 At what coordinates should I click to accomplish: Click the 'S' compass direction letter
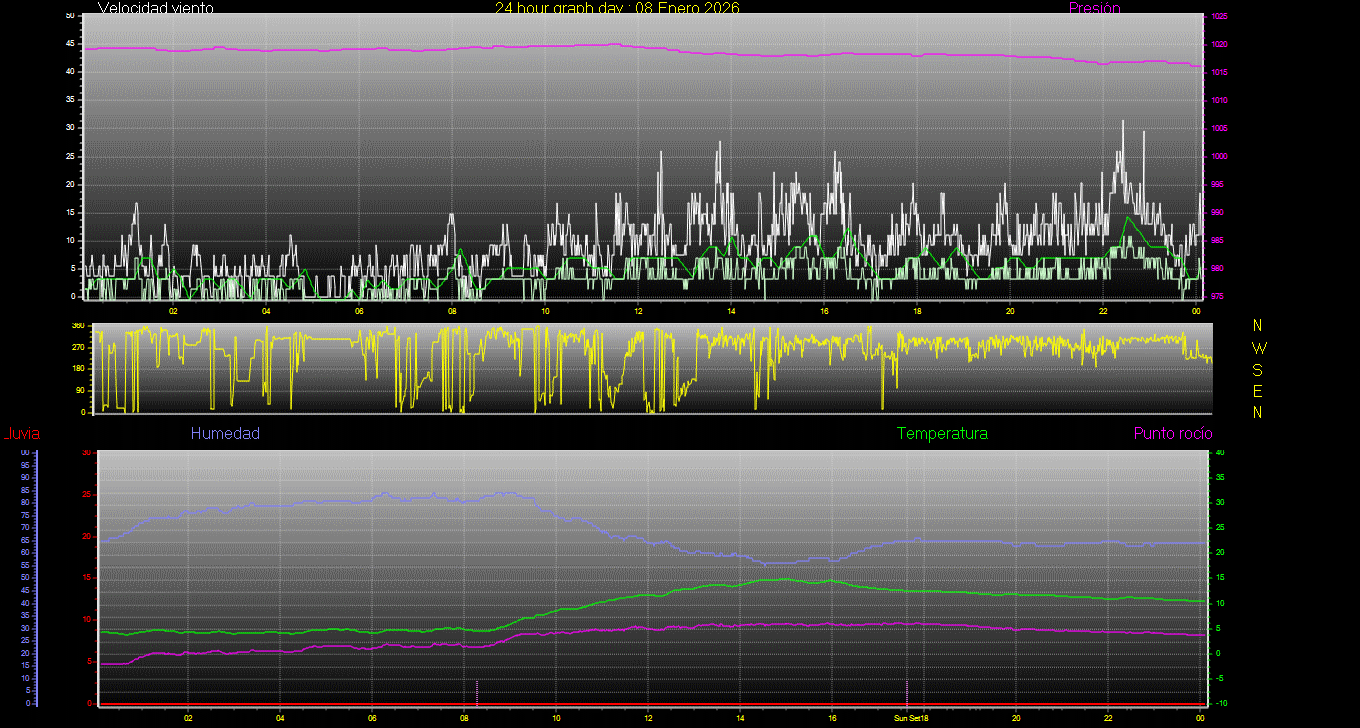[1258, 369]
